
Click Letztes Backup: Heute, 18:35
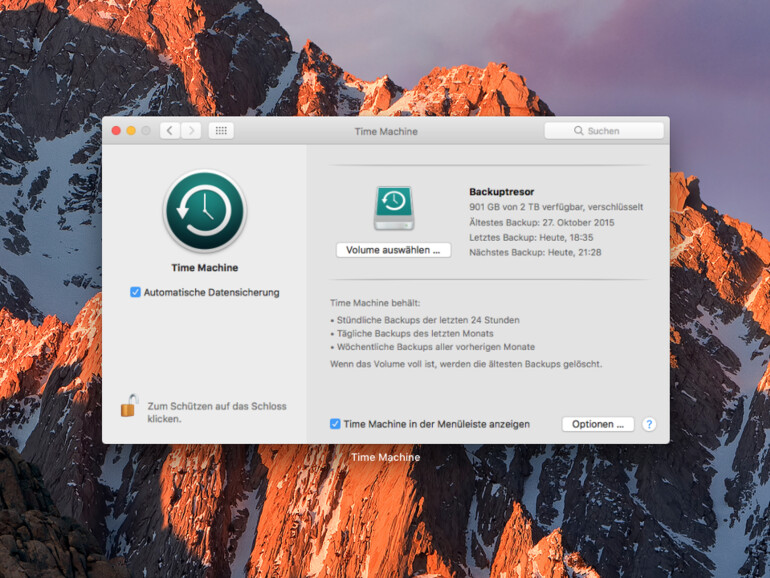531,237
